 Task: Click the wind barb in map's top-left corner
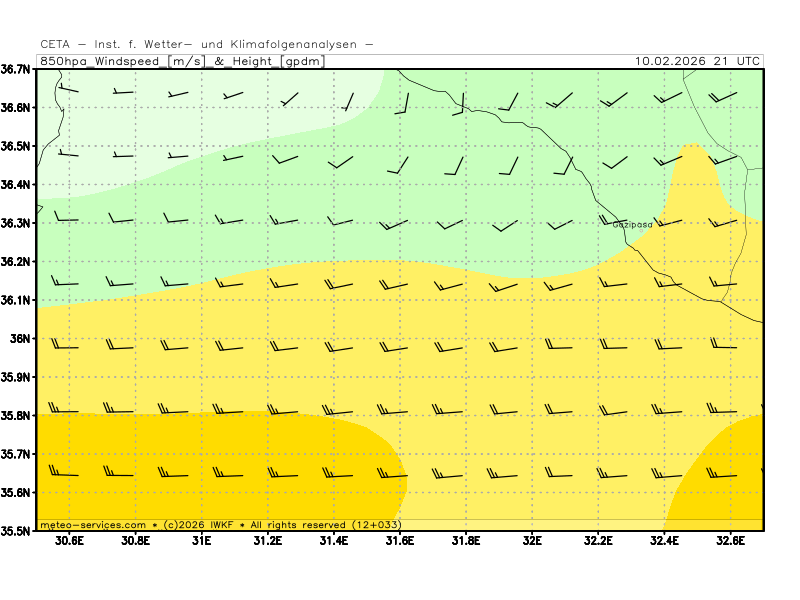coord(68,89)
